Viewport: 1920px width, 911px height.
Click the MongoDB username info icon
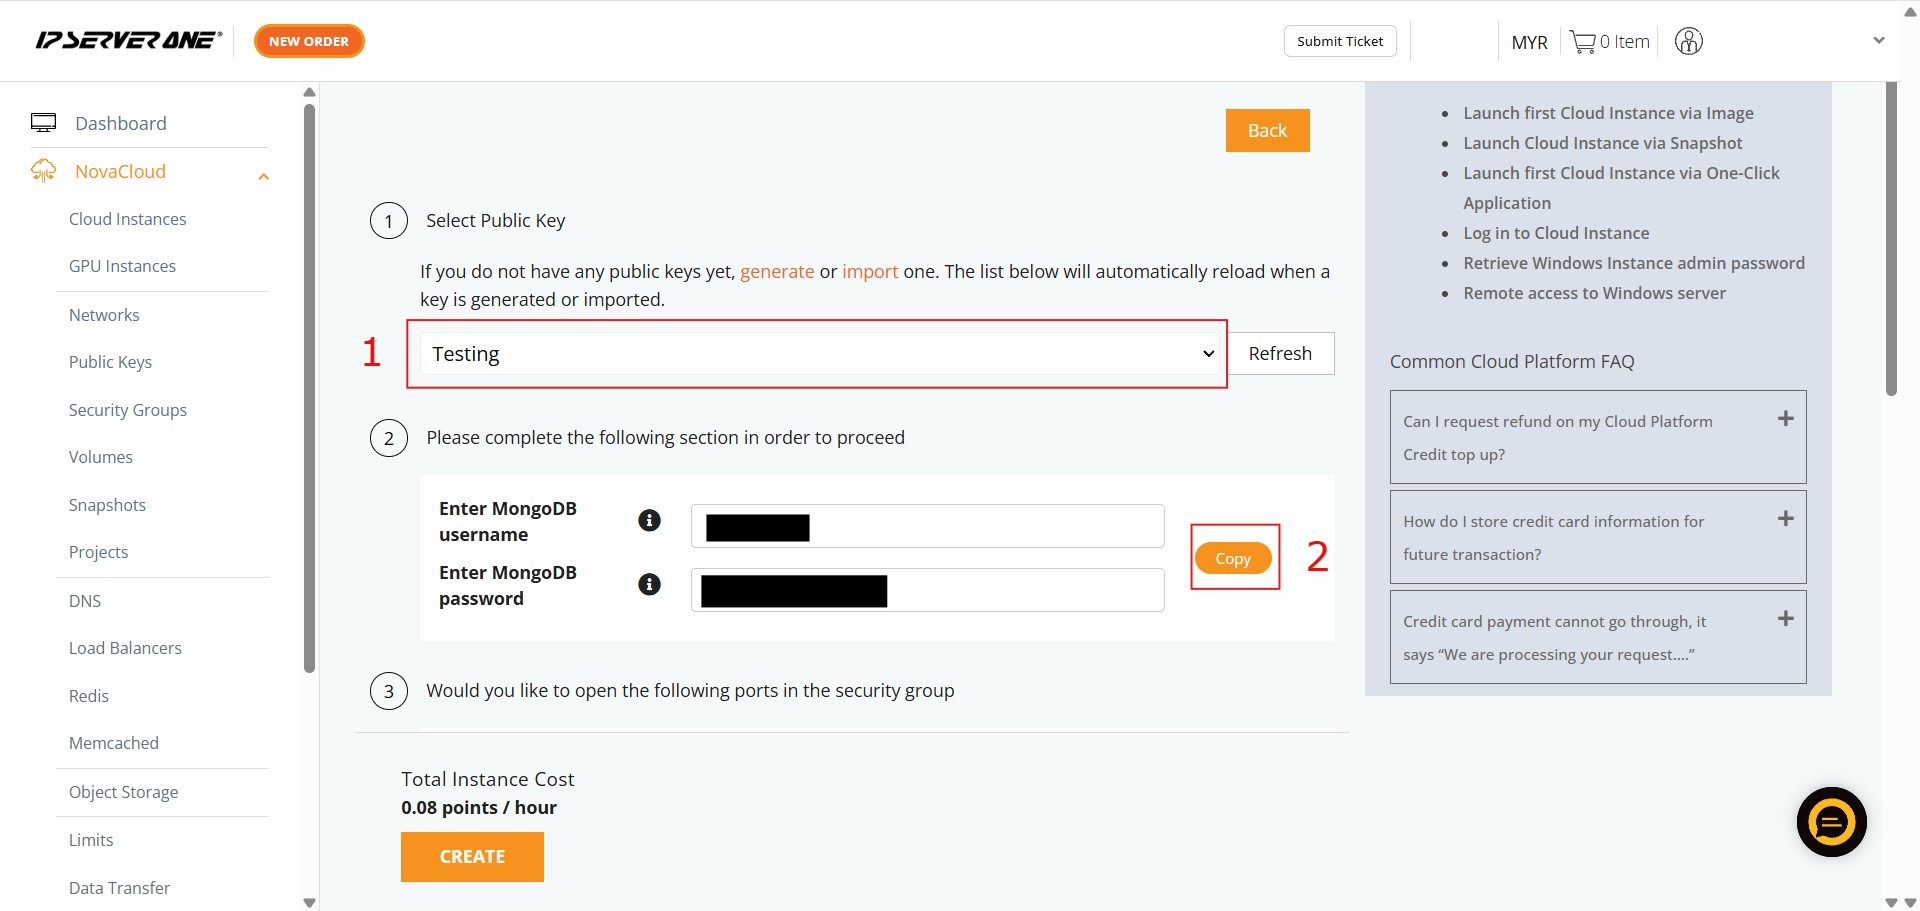tap(649, 520)
